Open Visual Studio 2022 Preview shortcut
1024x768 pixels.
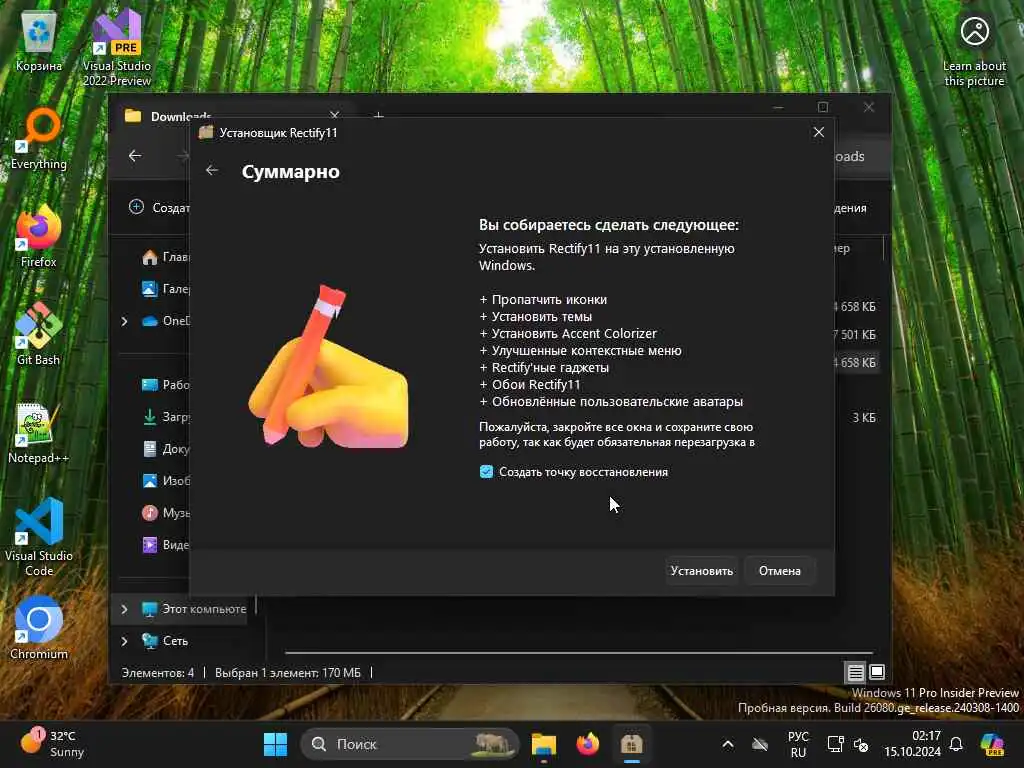117,48
